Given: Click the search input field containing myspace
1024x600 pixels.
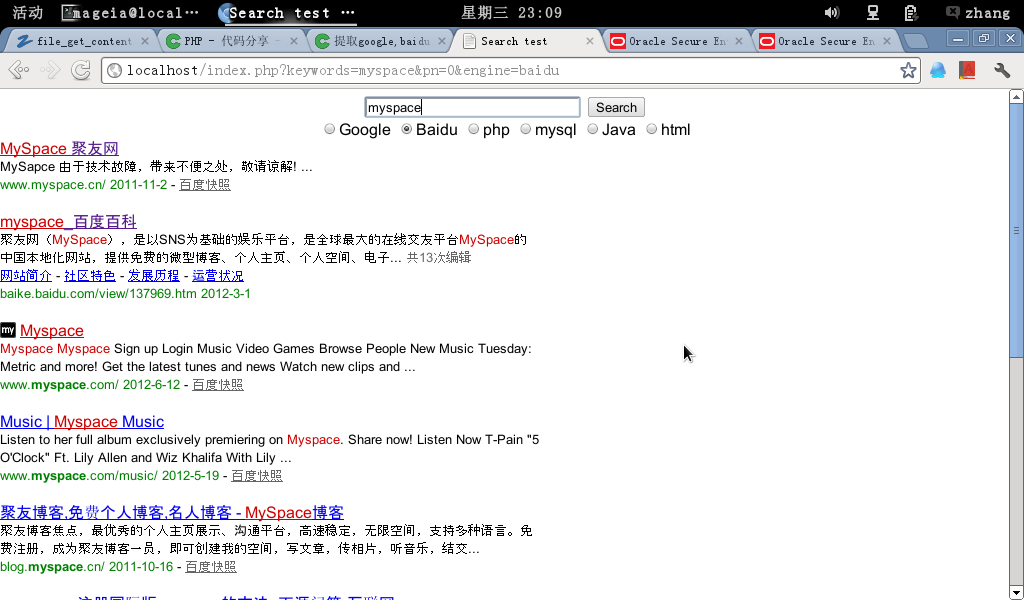Looking at the screenshot, I should [472, 107].
